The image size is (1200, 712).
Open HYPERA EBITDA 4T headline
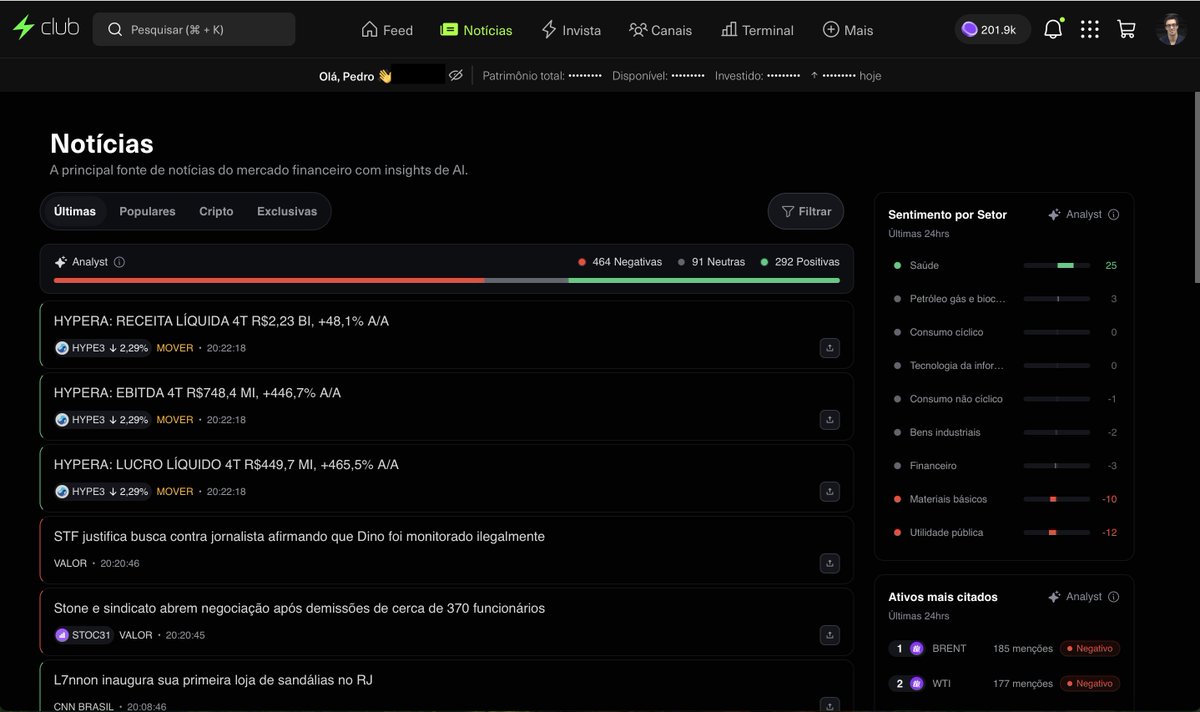(197, 393)
